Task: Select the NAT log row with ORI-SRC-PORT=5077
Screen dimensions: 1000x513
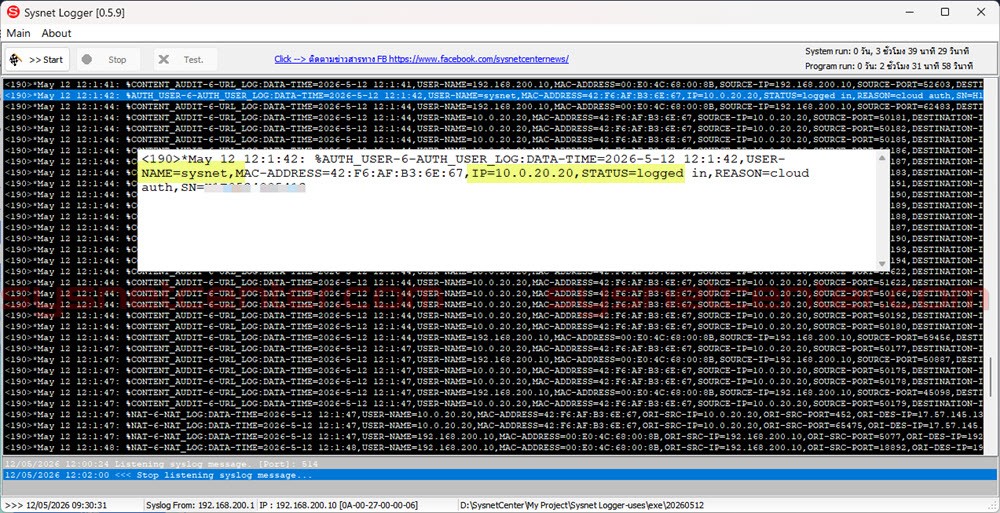Action: click(x=493, y=436)
